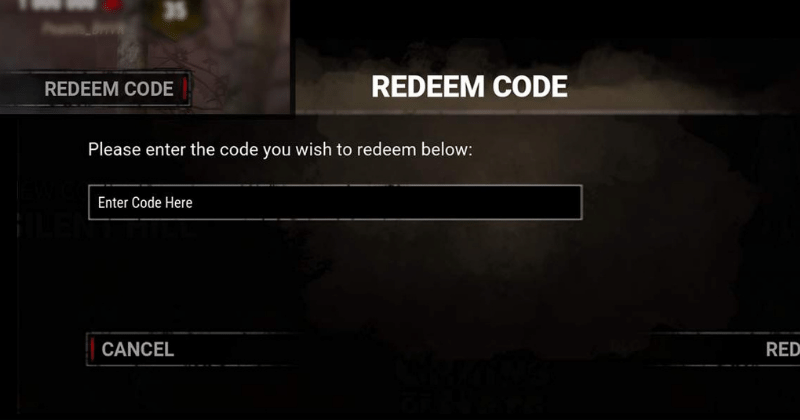Screen dimensions: 800x420
Task: Select the inset menu preview thumbnail
Action: [145, 57]
